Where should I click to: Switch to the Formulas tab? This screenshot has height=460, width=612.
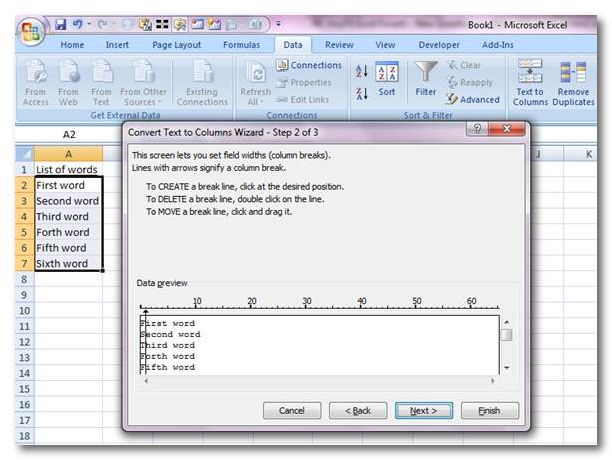click(x=241, y=45)
